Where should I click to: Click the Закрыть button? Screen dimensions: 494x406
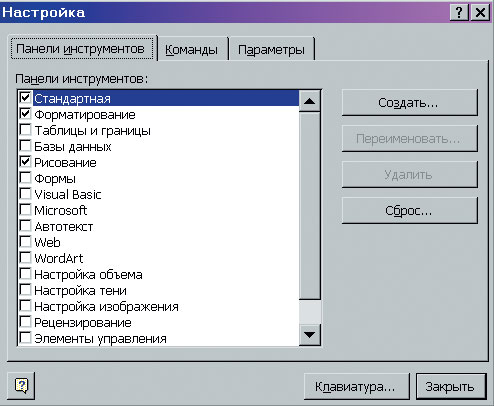(x=451, y=387)
